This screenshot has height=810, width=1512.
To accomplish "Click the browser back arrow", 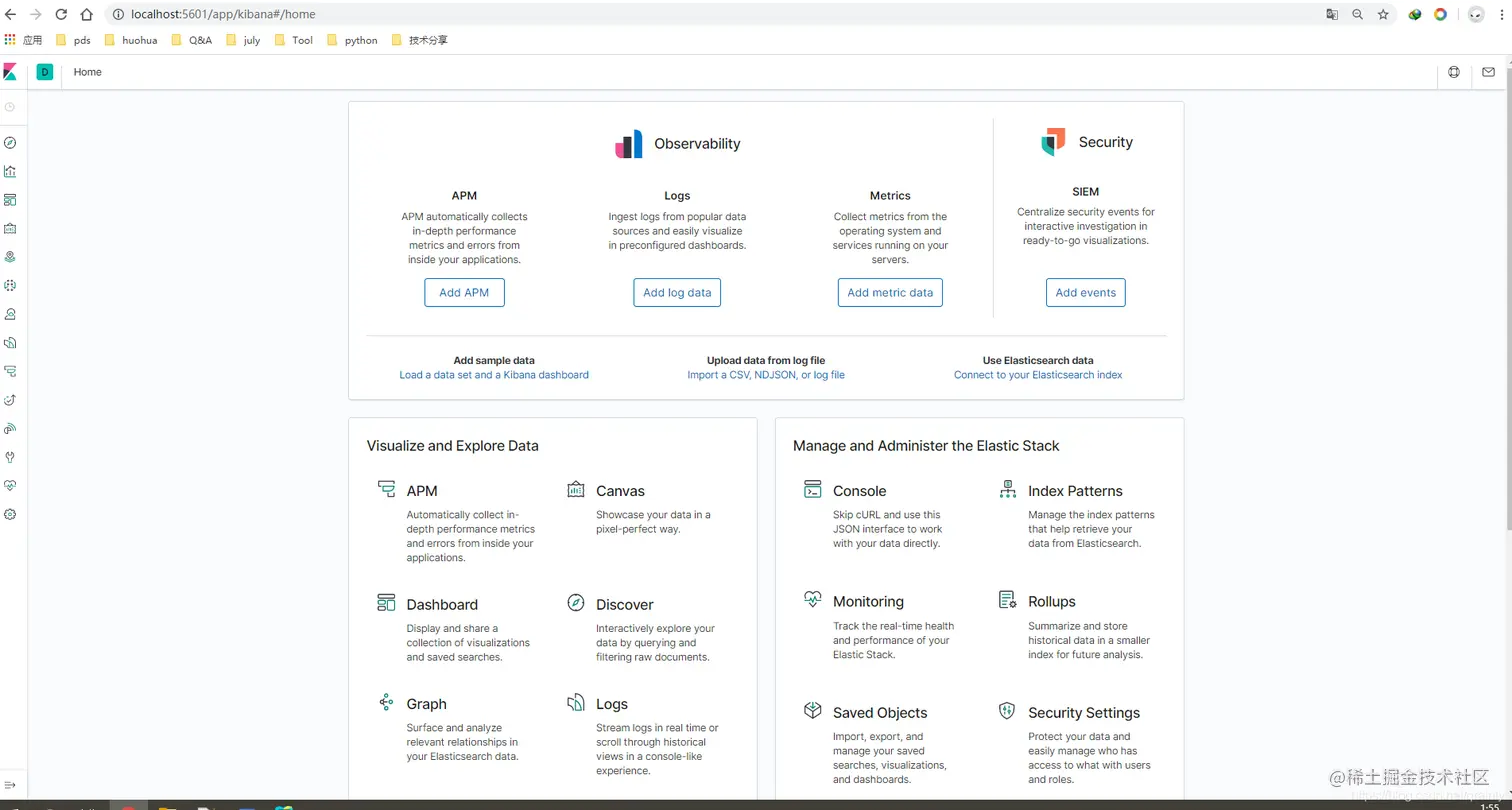I will 10,15.
